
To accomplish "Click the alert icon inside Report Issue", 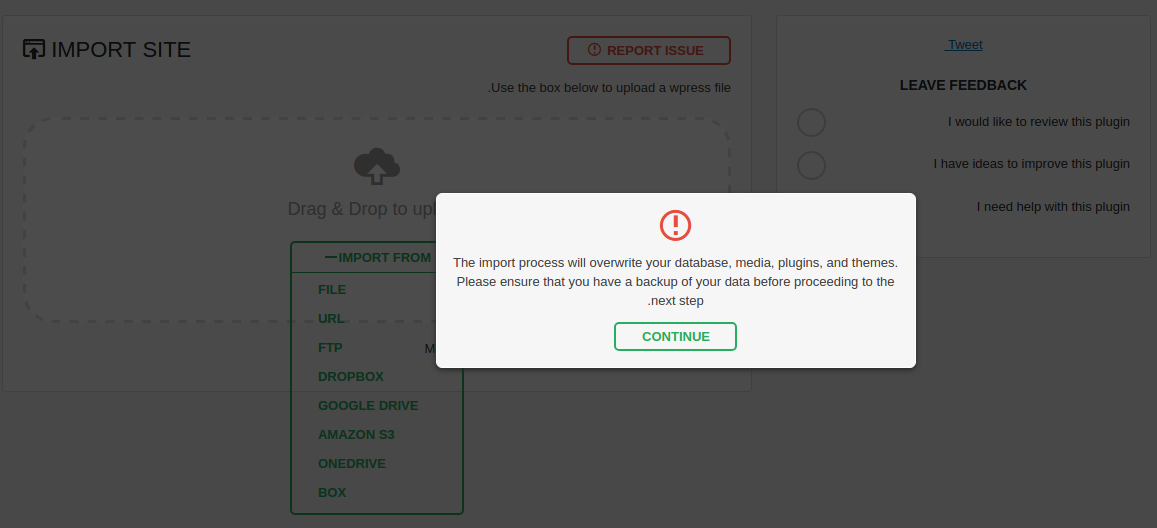I will [594, 49].
